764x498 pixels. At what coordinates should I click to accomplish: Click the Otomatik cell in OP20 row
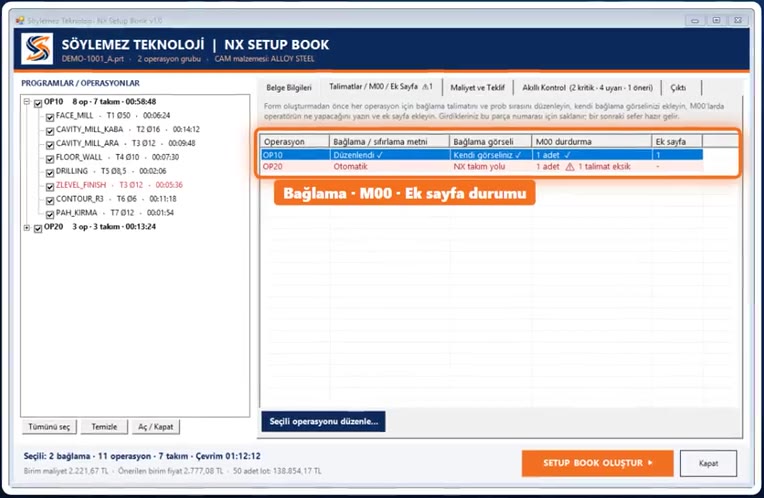coord(389,167)
